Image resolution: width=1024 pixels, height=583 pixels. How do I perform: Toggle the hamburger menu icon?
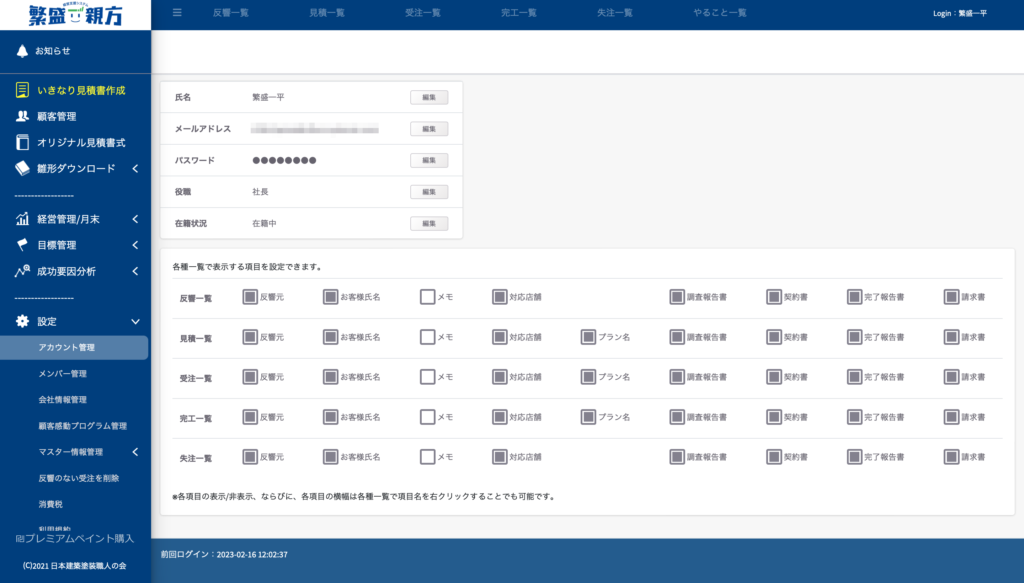coord(177,12)
